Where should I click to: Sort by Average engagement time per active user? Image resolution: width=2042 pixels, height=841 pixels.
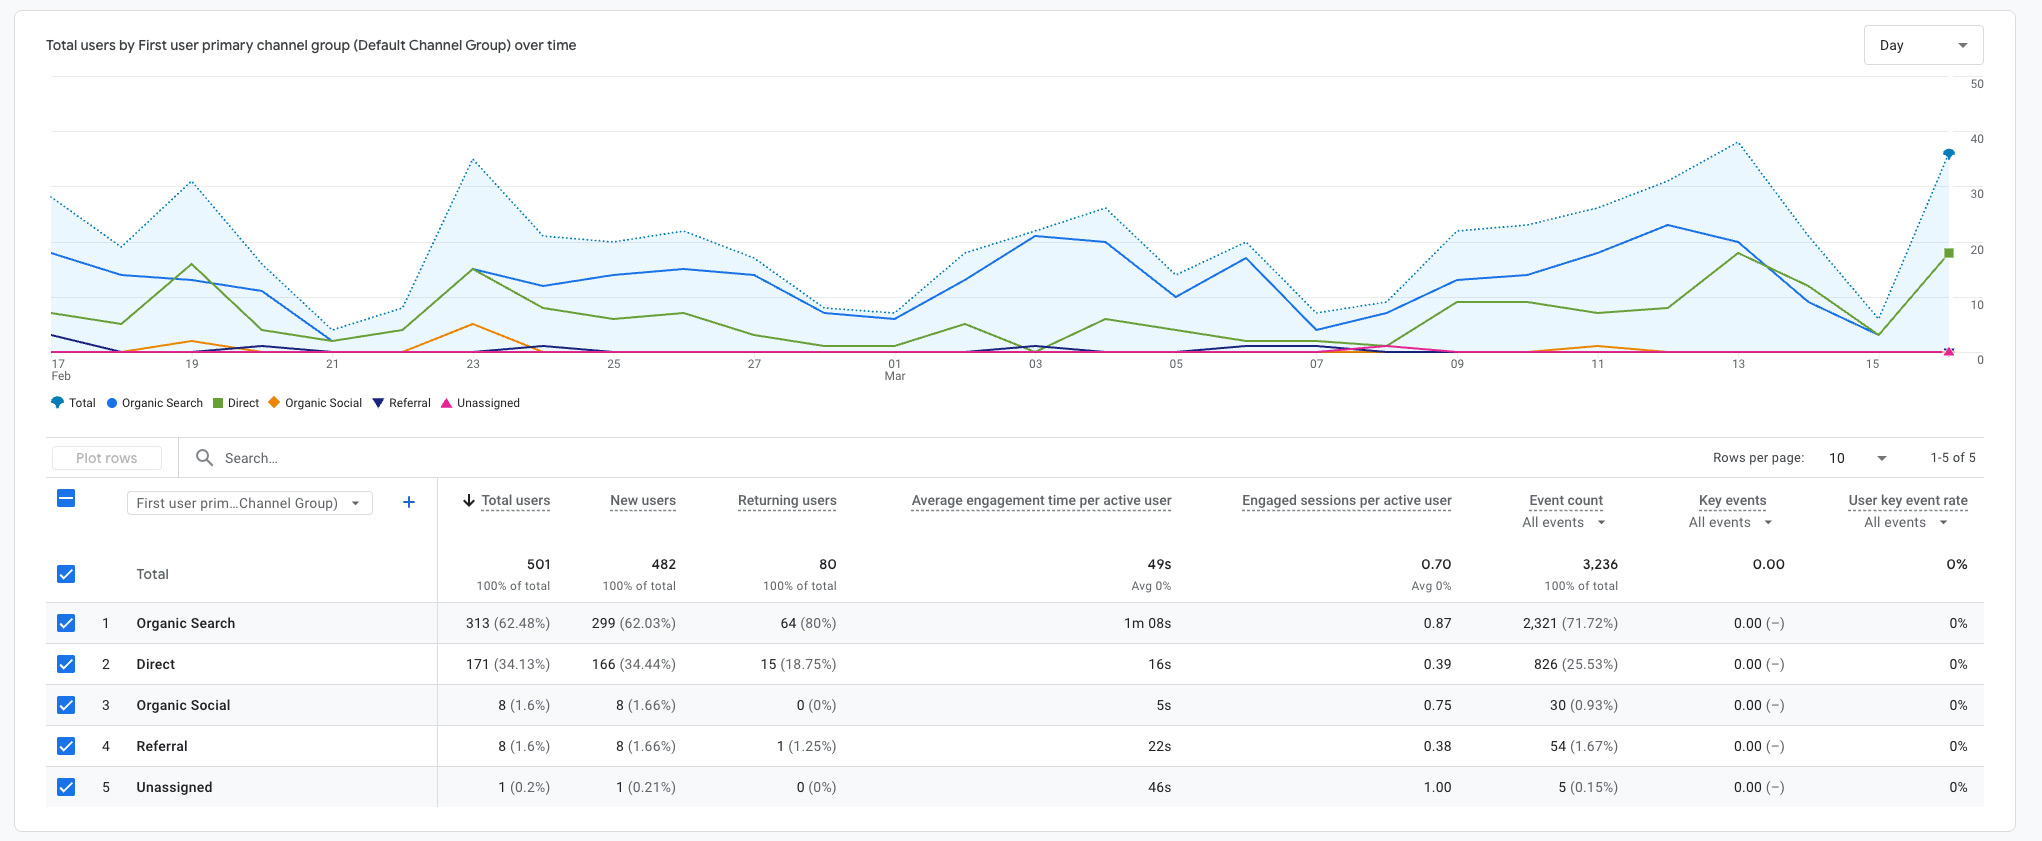(1041, 500)
